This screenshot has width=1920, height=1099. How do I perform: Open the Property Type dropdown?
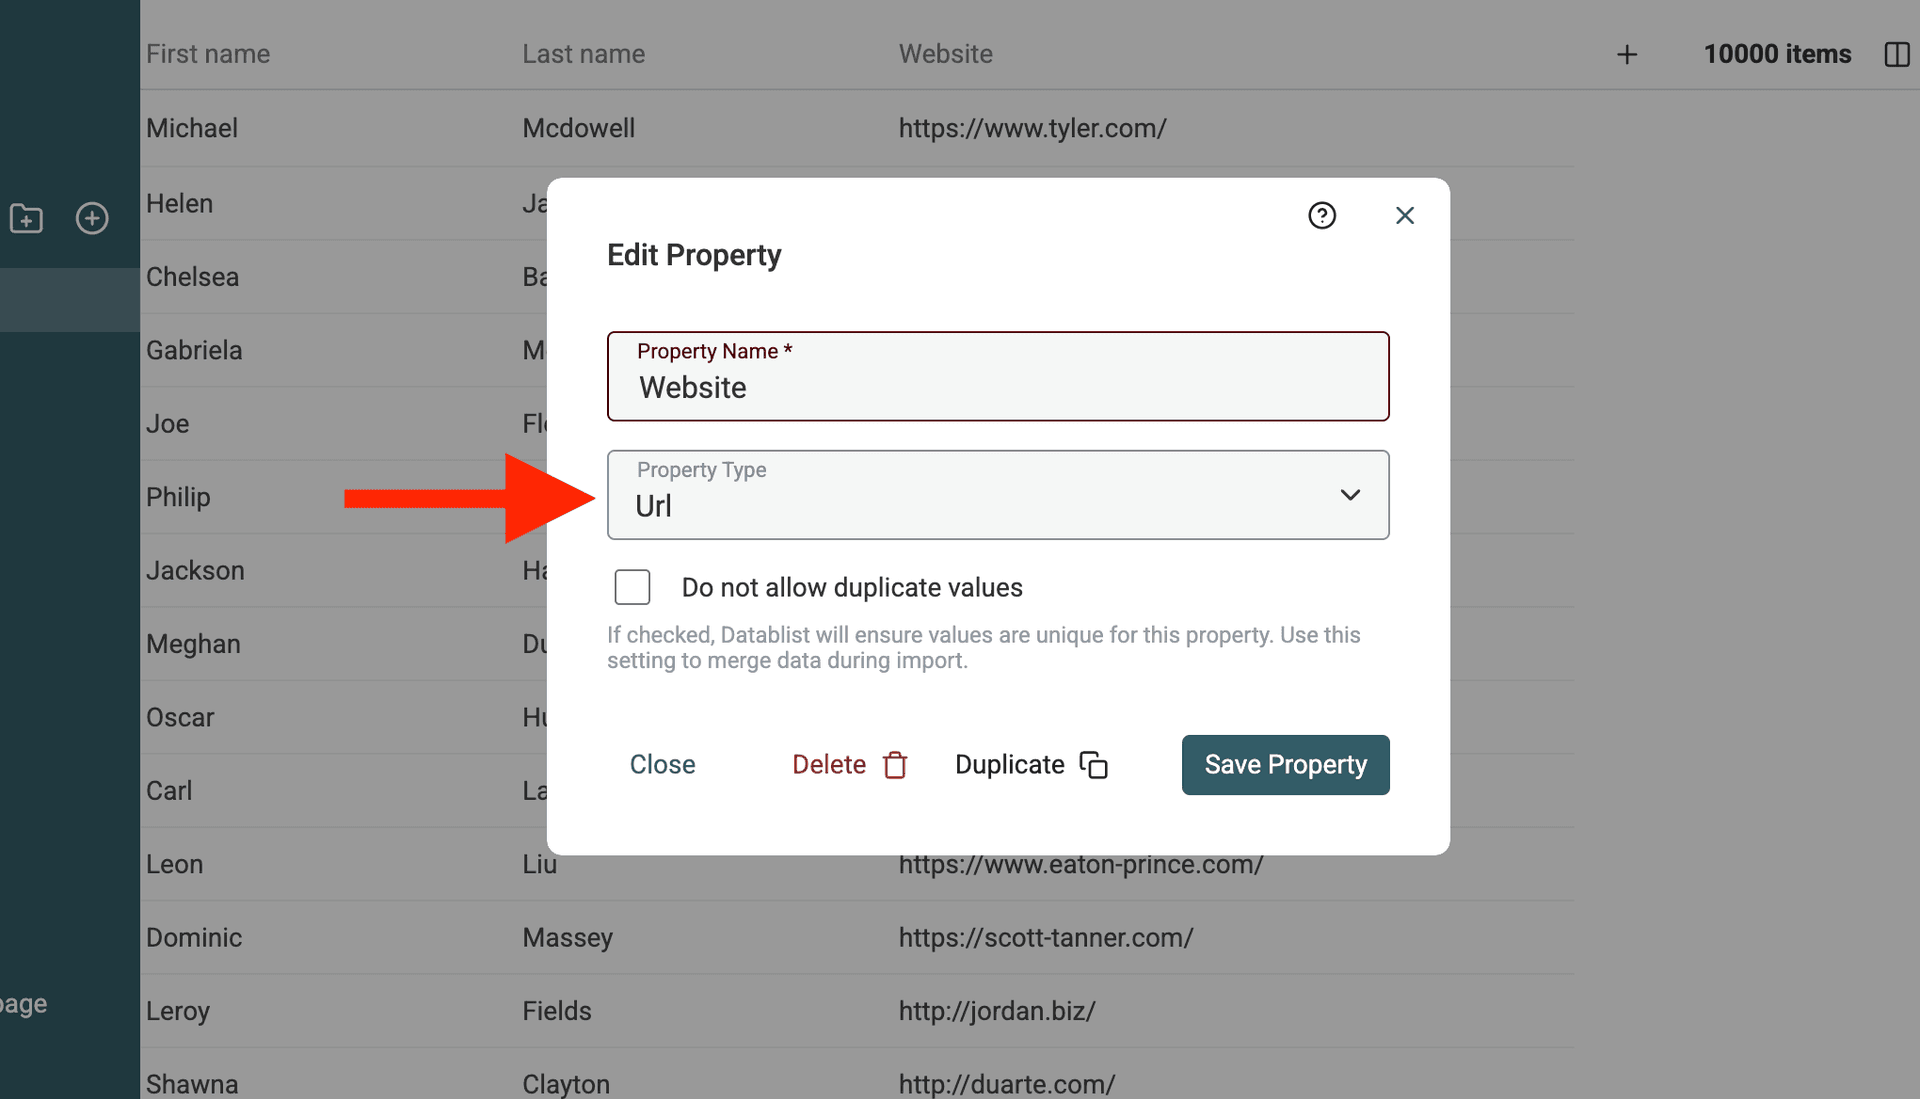(998, 495)
